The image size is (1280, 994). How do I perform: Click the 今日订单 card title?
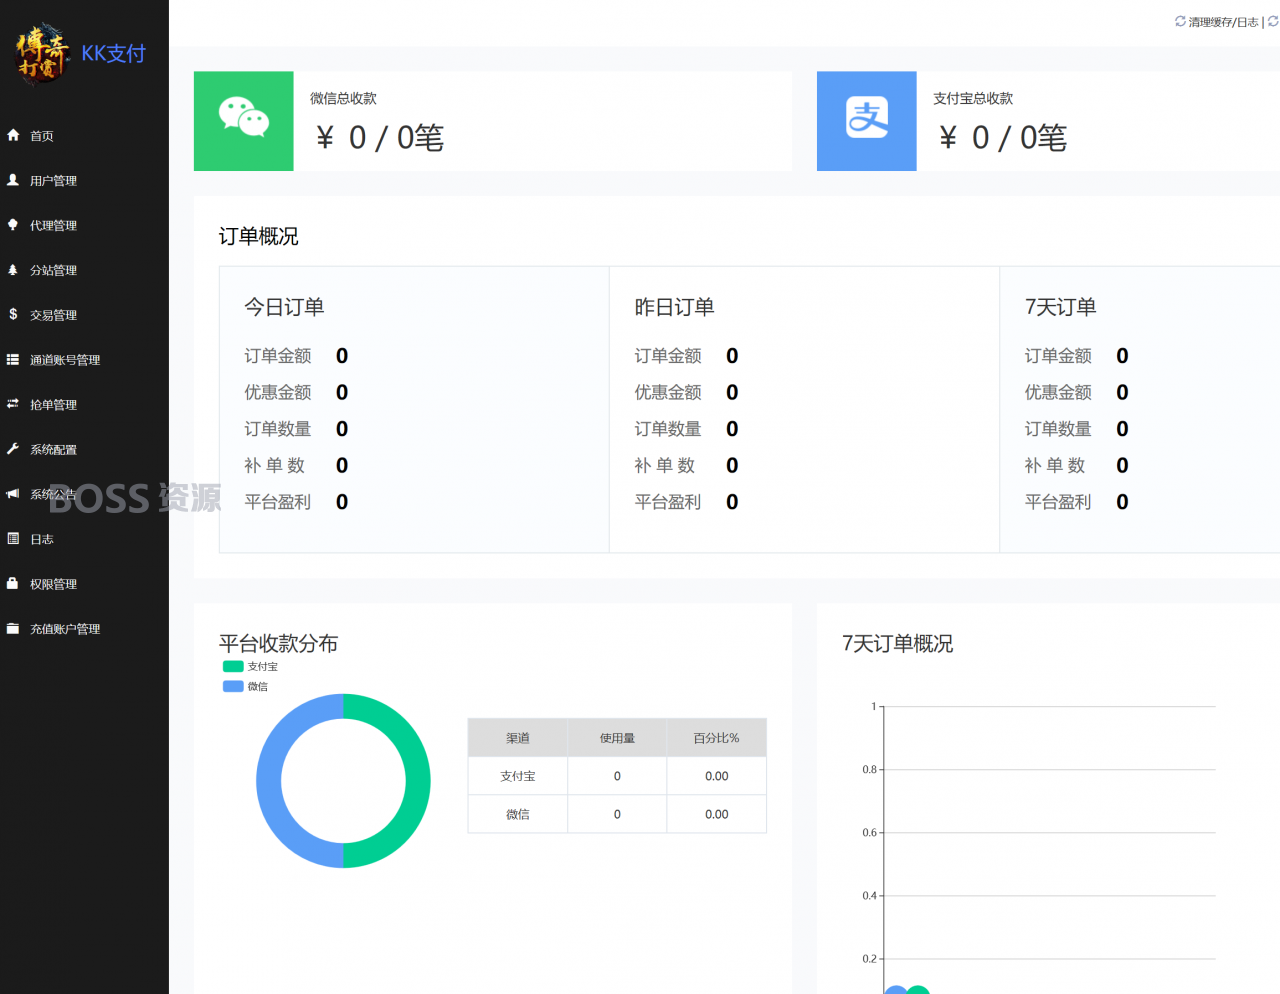click(285, 307)
